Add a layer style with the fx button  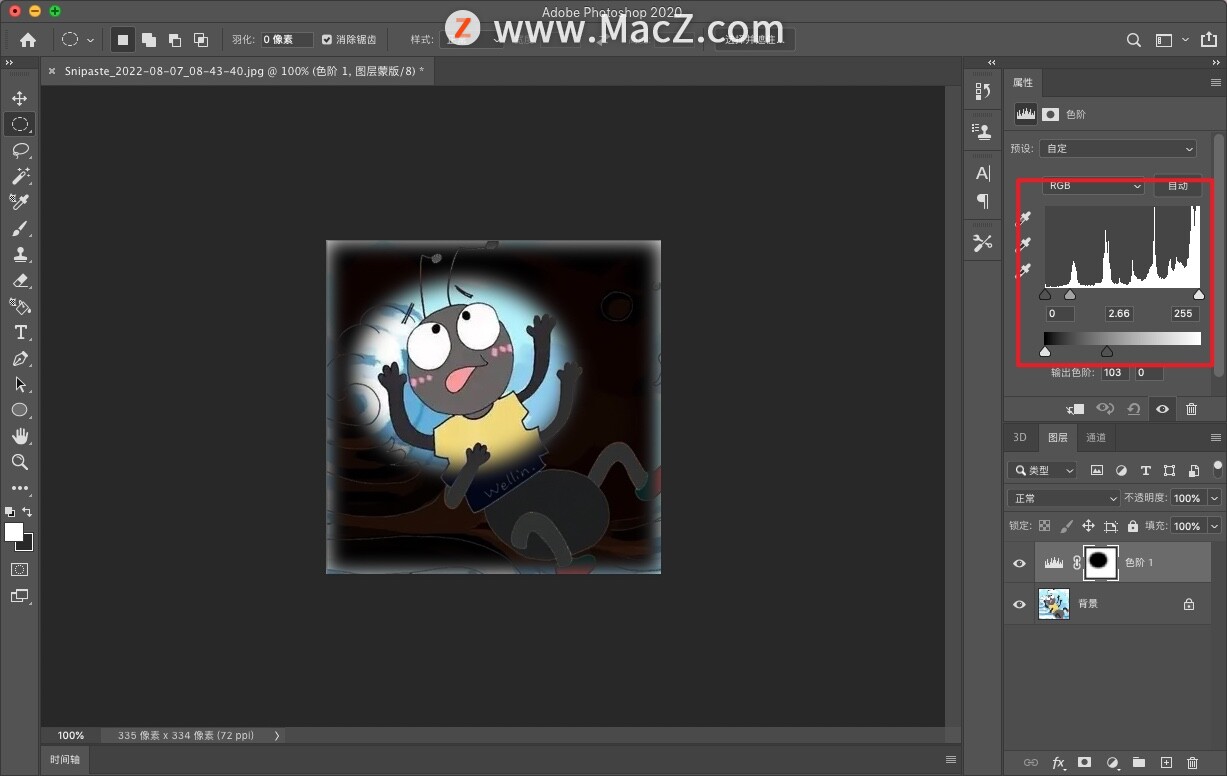(x=1058, y=763)
